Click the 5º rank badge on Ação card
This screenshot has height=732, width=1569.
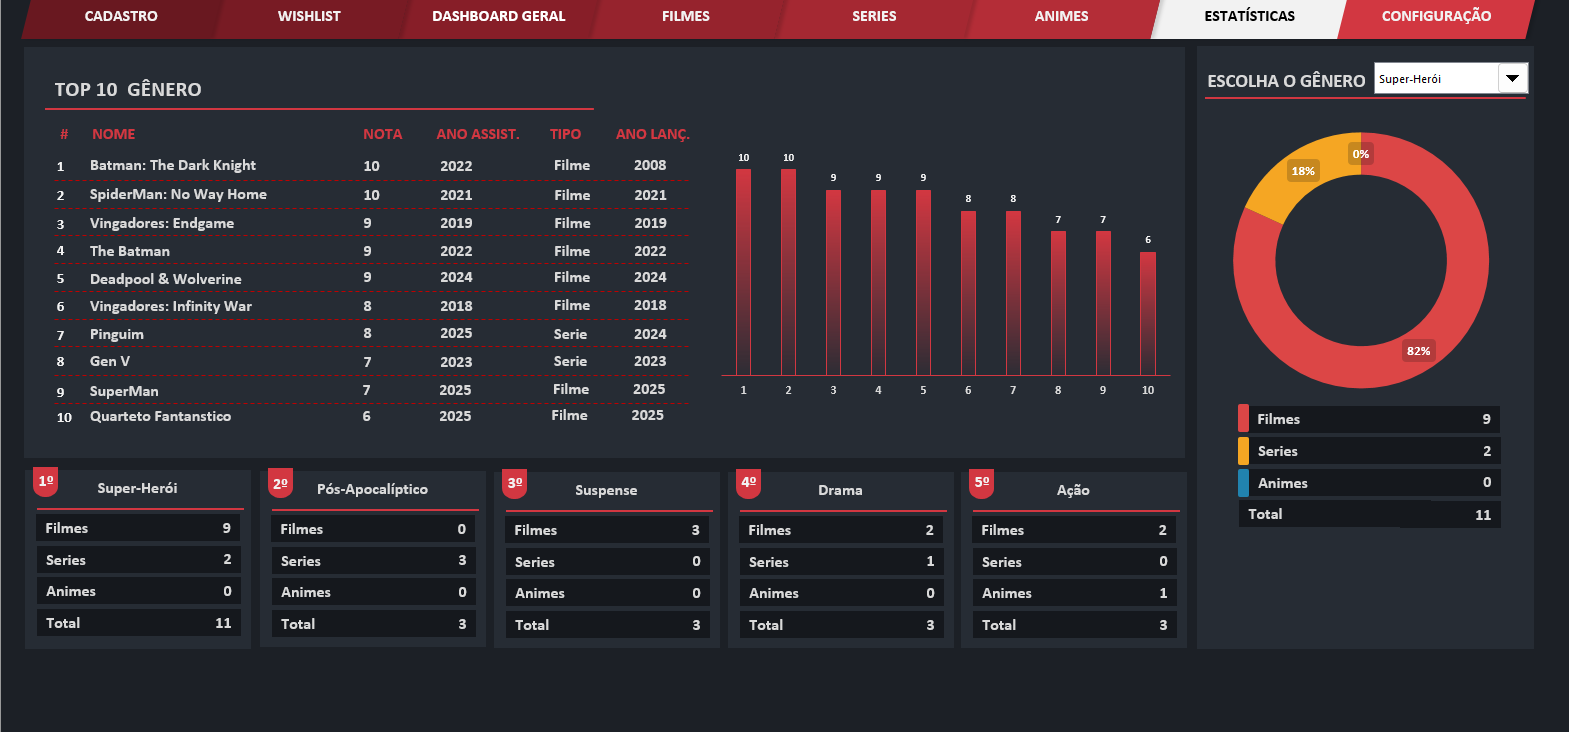click(x=982, y=483)
